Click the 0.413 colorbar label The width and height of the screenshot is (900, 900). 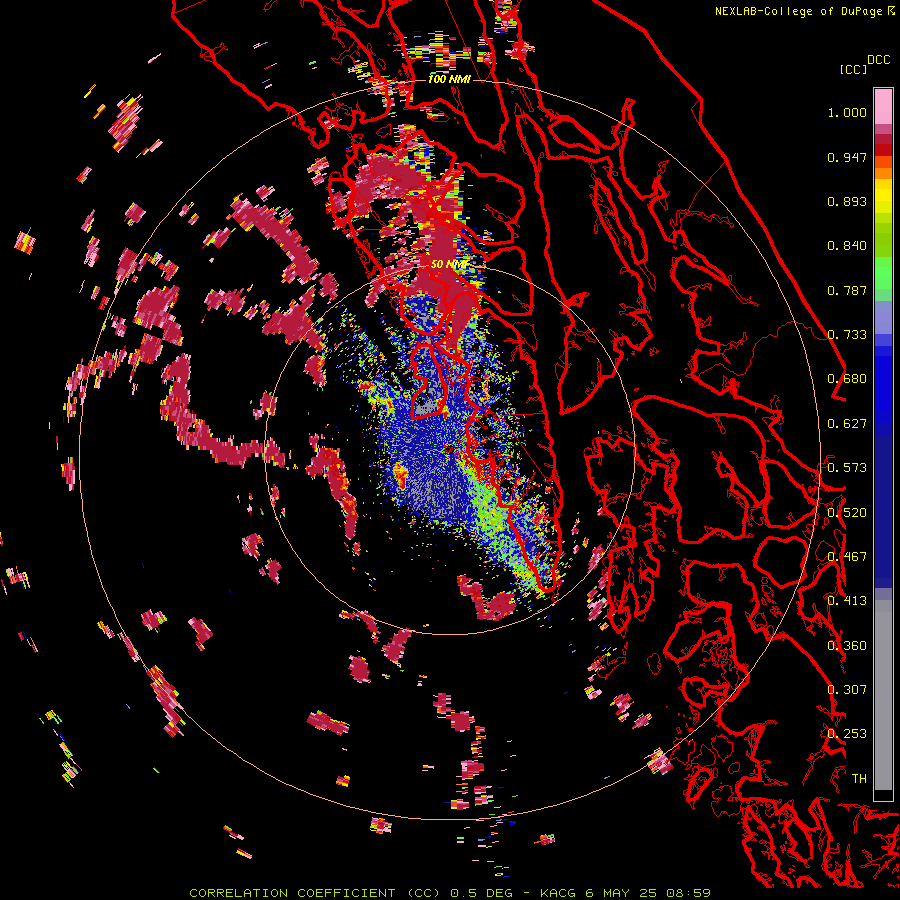847,601
